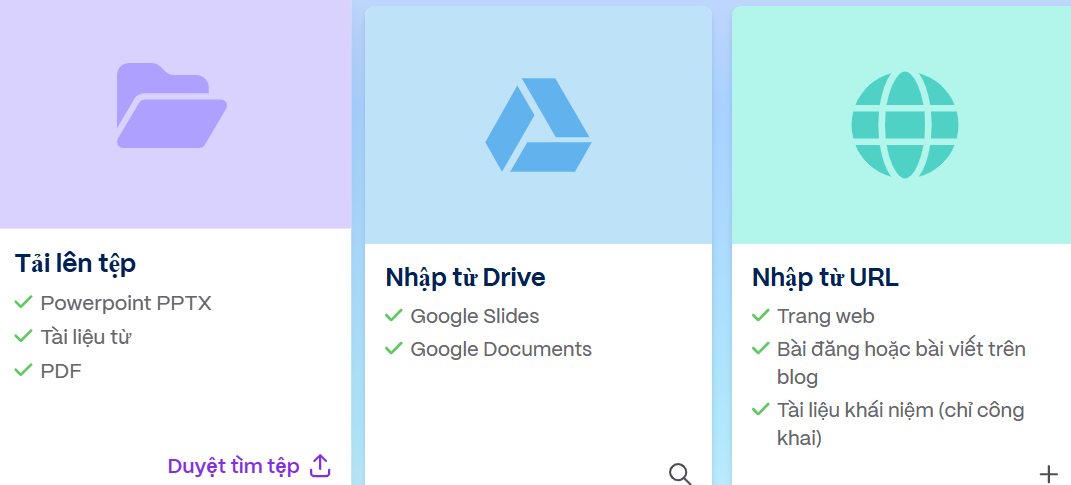Click the teal globe icon
The width and height of the screenshot is (1071, 485).
tap(904, 125)
